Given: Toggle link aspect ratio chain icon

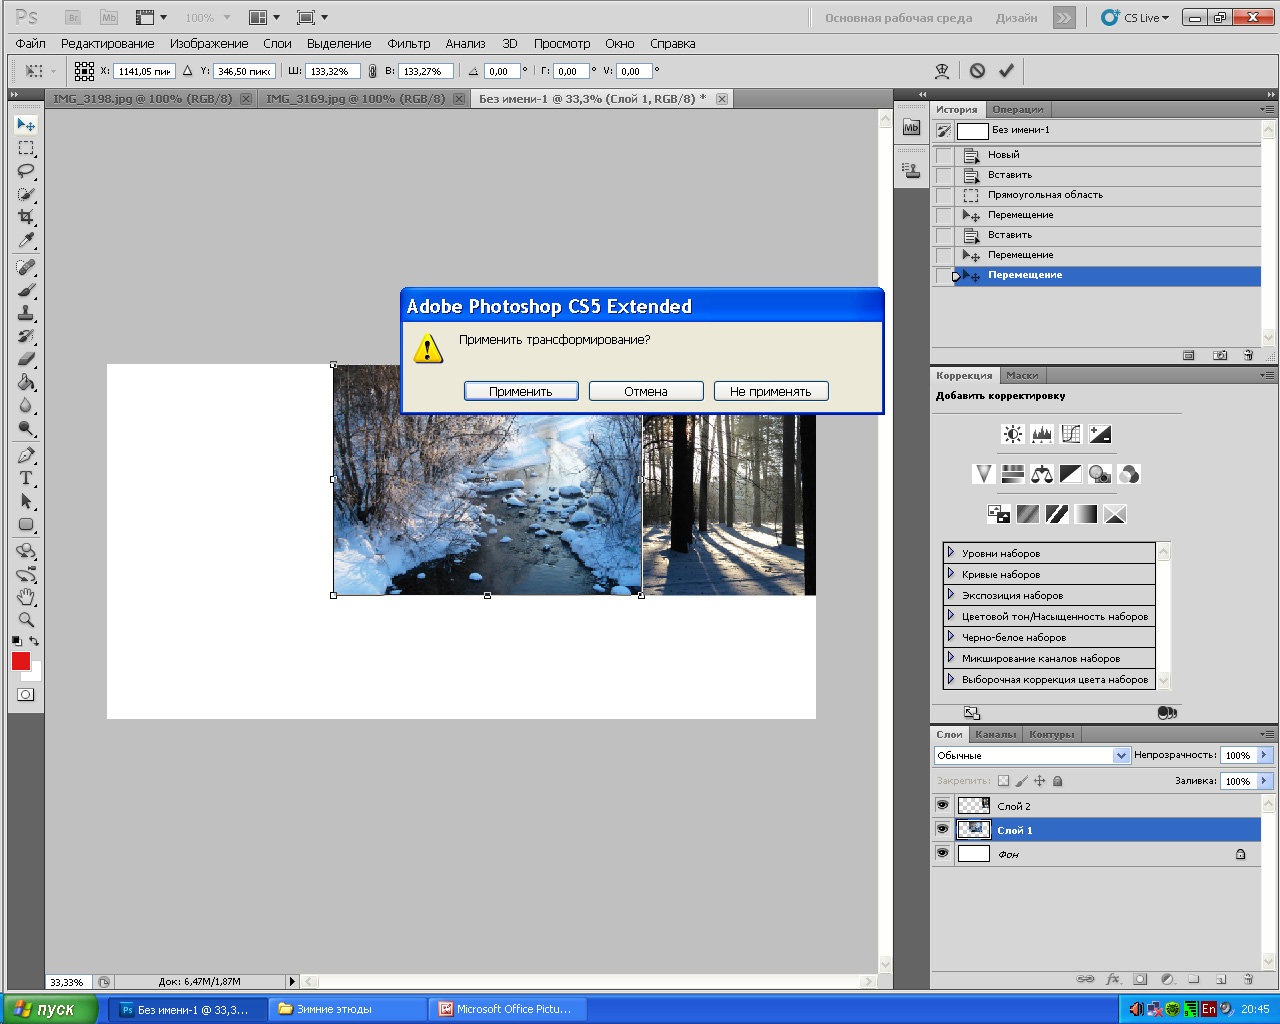Looking at the screenshot, I should (373, 71).
